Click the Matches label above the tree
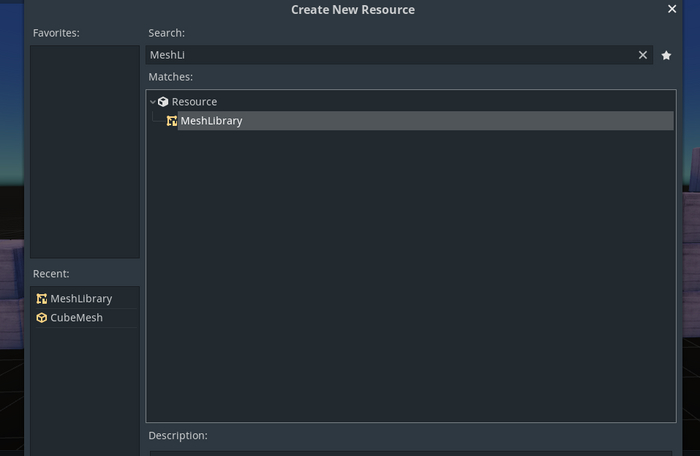 pos(170,77)
